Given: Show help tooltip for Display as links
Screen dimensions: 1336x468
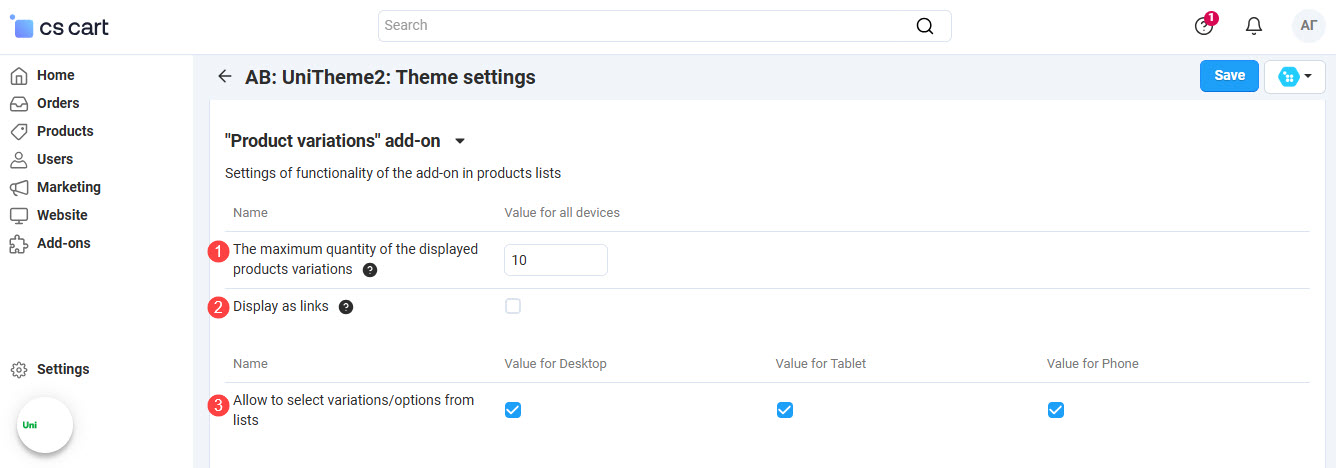Looking at the screenshot, I should [x=346, y=307].
